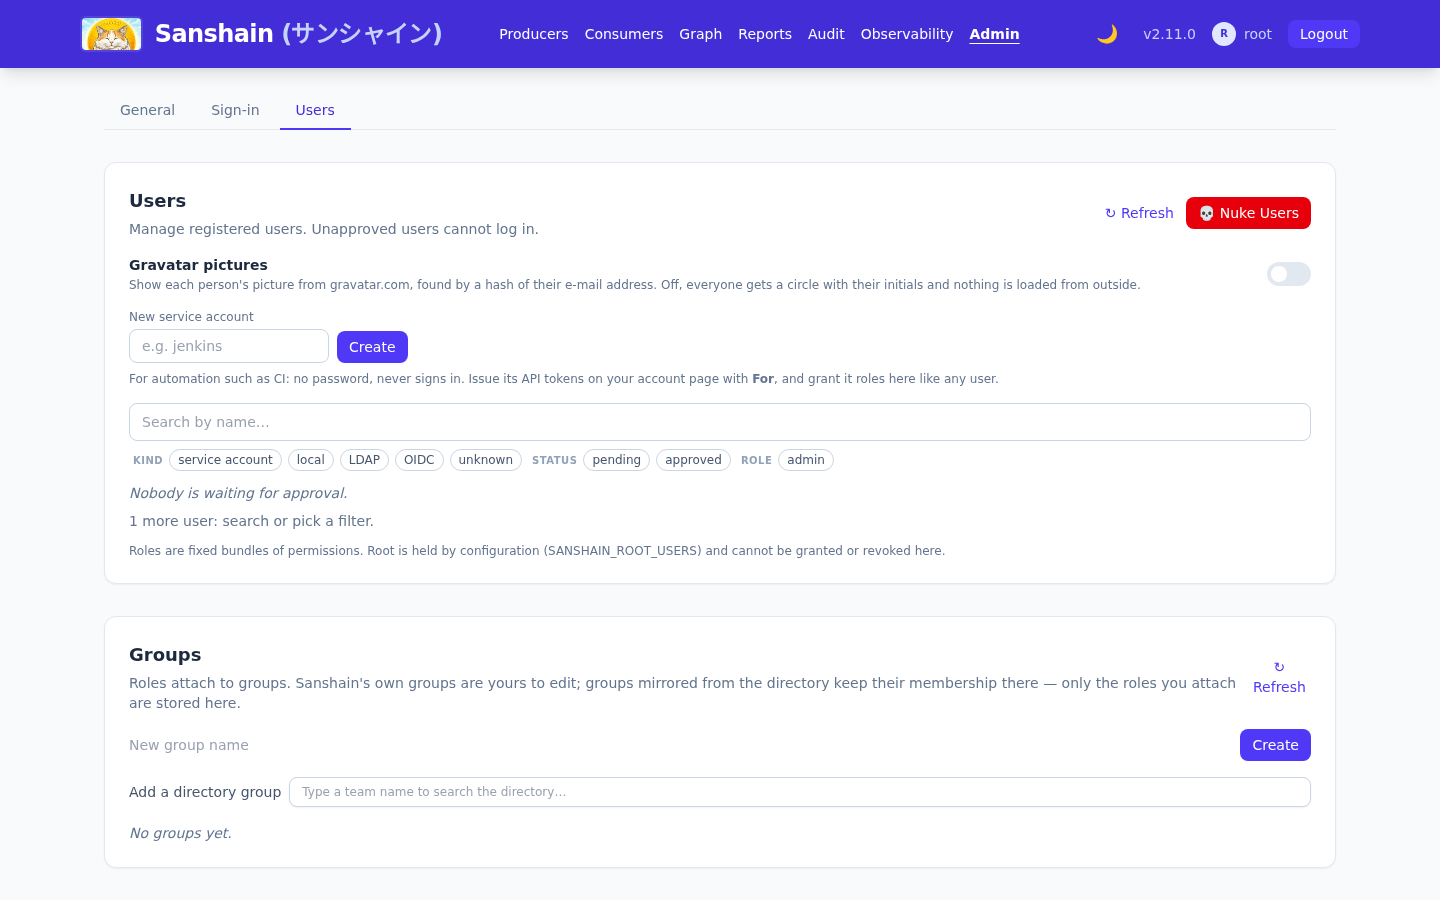Screen dimensions: 1440x900
Task: Focus the directory group search field
Action: tap(800, 792)
